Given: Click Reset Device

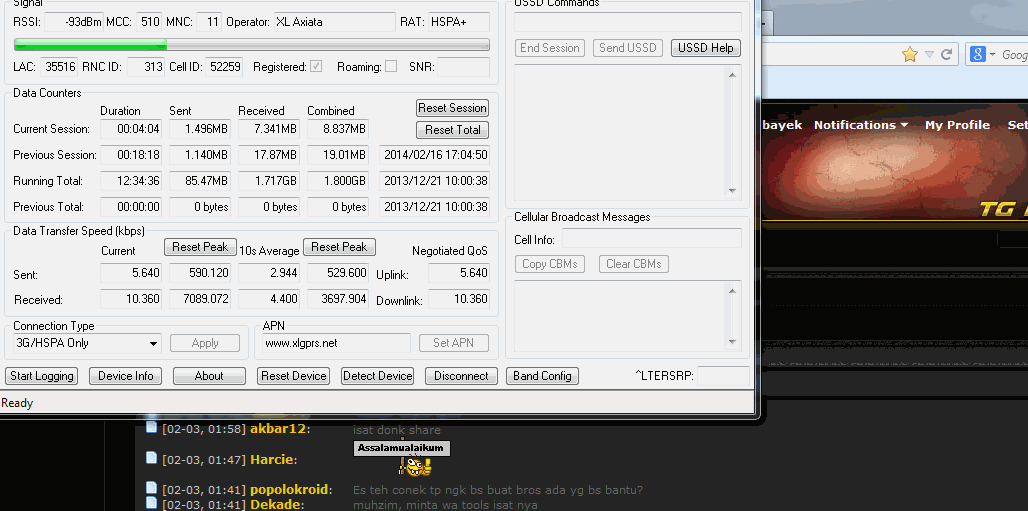Looking at the screenshot, I should (293, 376).
